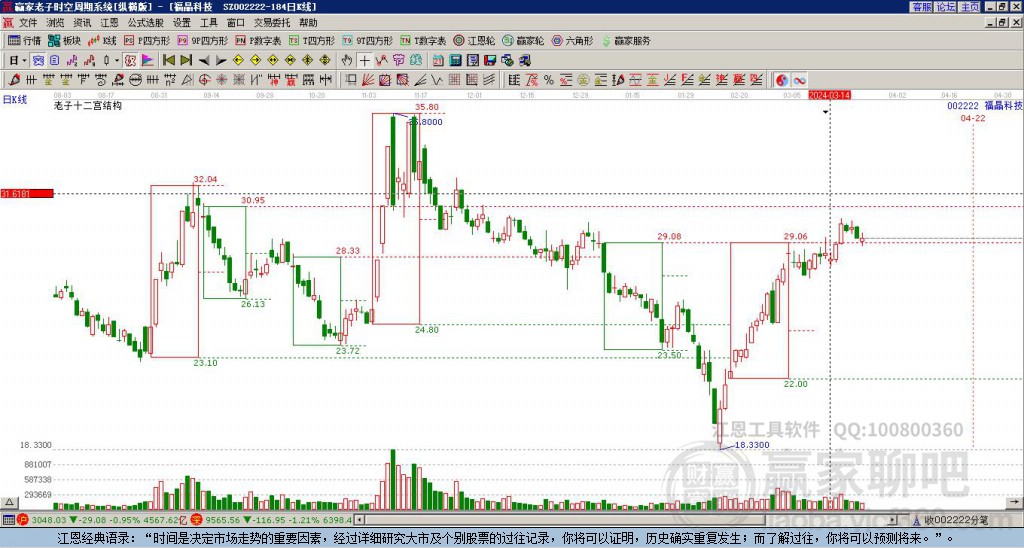This screenshot has width=1024, height=548.
Task: Click the percent % retracement tool
Action: tap(549, 80)
